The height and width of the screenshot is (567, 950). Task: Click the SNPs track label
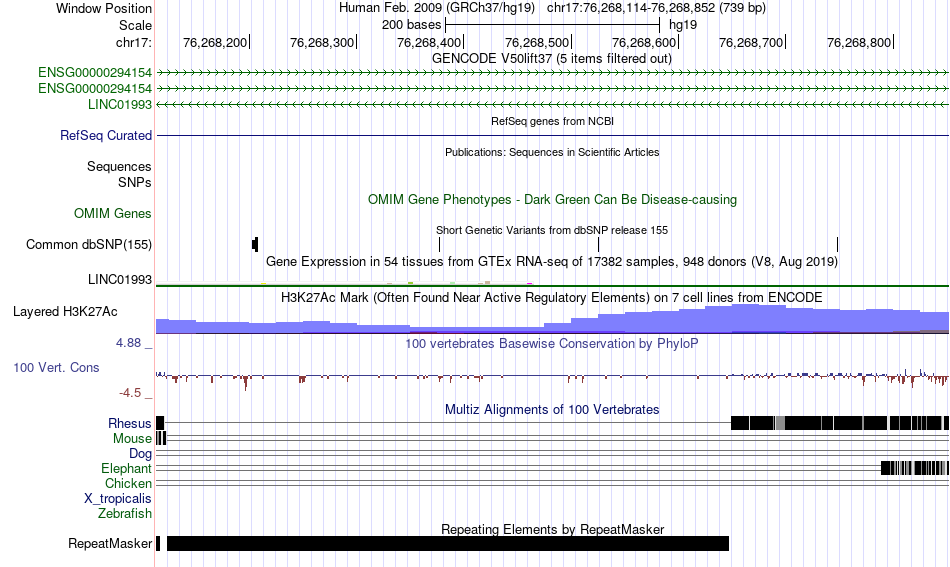(x=135, y=182)
